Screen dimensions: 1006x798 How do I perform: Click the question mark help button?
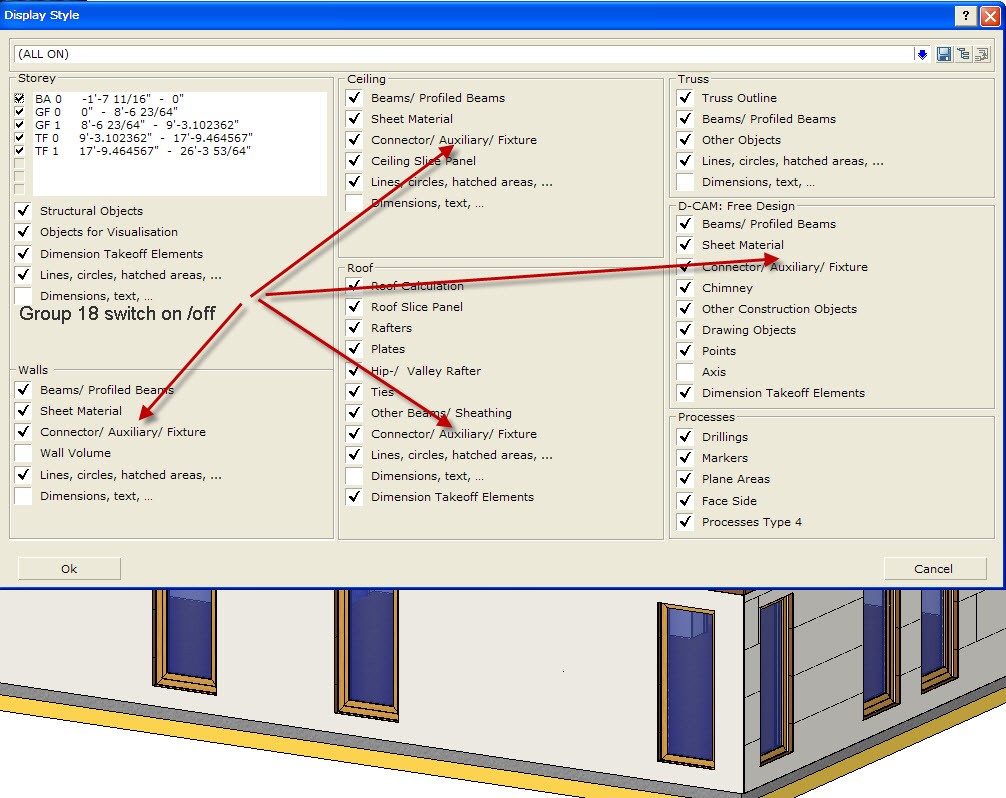click(966, 15)
